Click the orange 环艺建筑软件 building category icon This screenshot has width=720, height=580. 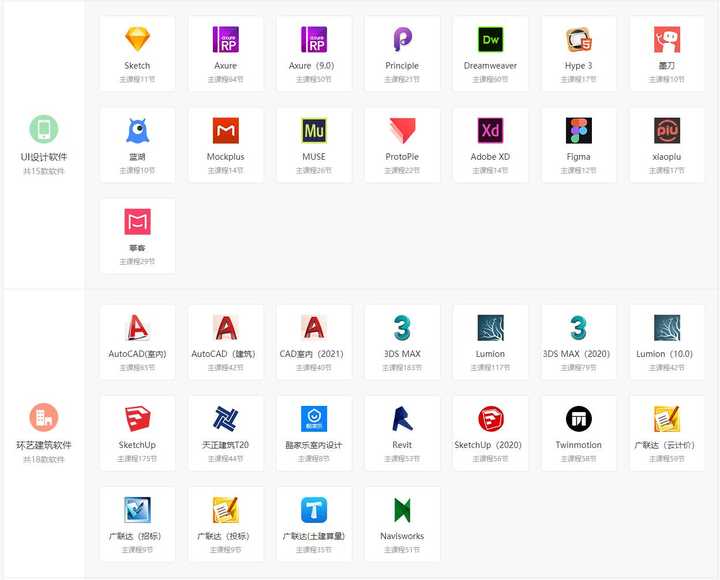click(x=44, y=417)
